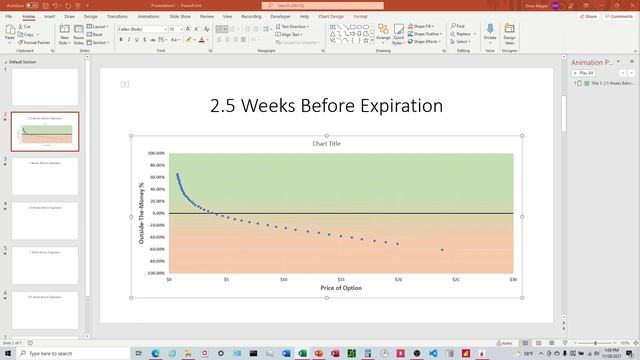Click the Redo icon in title bar
The width and height of the screenshot is (640, 360).
click(x=68, y=6)
